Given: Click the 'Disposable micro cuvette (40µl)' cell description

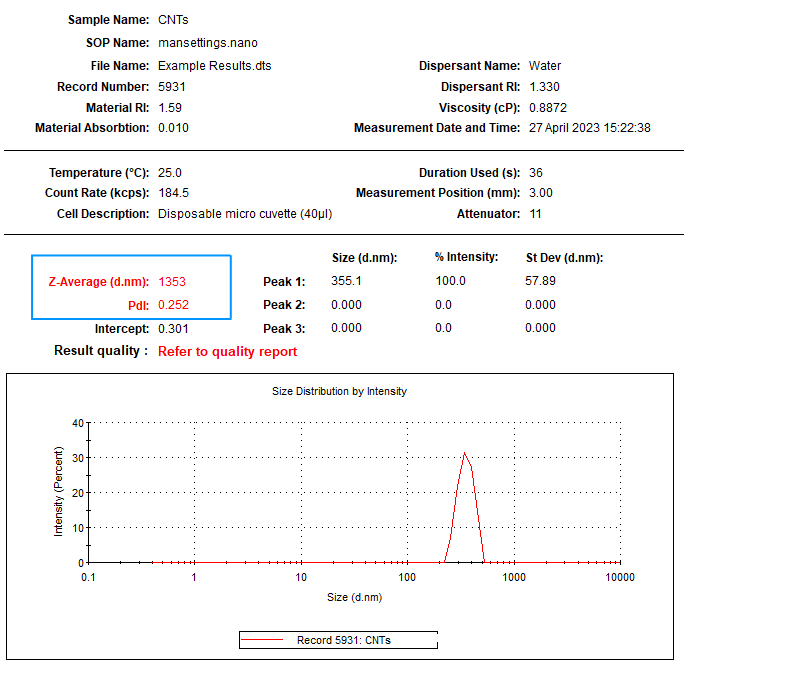Looking at the screenshot, I should point(245,214).
